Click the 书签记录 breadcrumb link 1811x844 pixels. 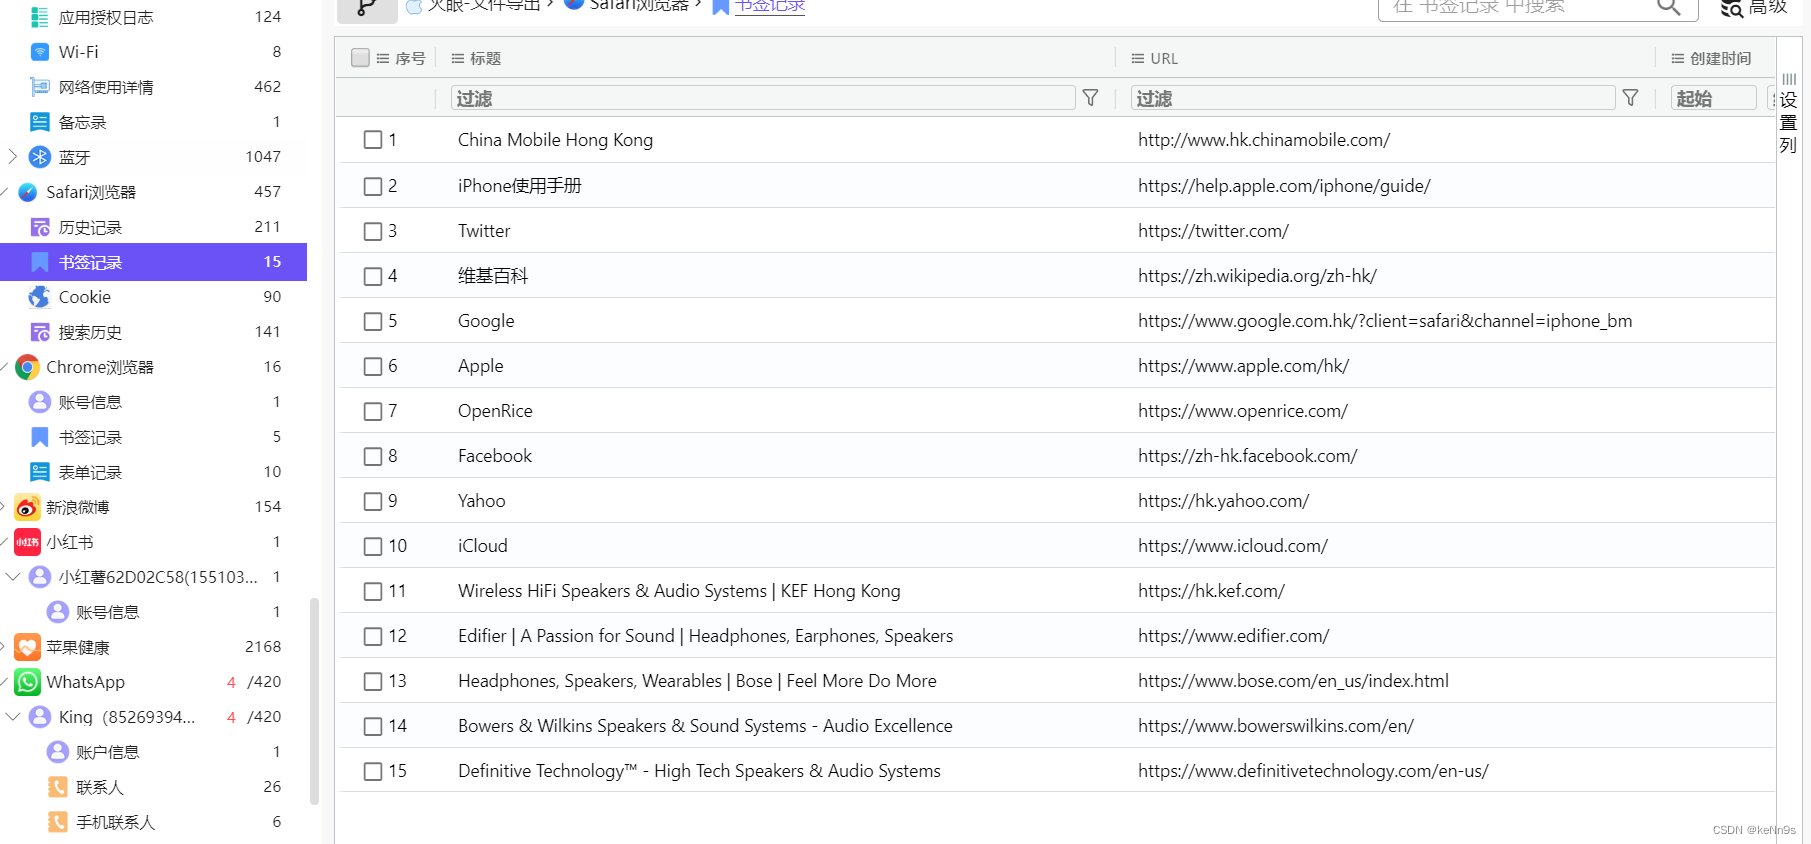pyautogui.click(x=770, y=6)
